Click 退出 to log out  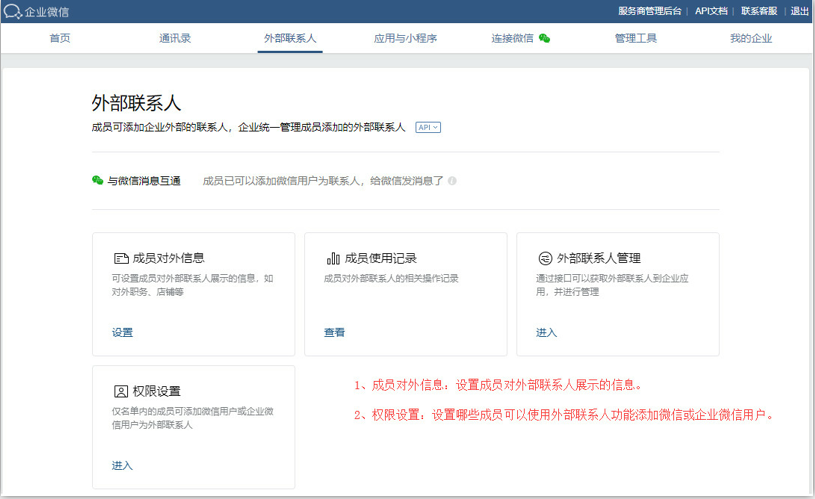point(799,11)
